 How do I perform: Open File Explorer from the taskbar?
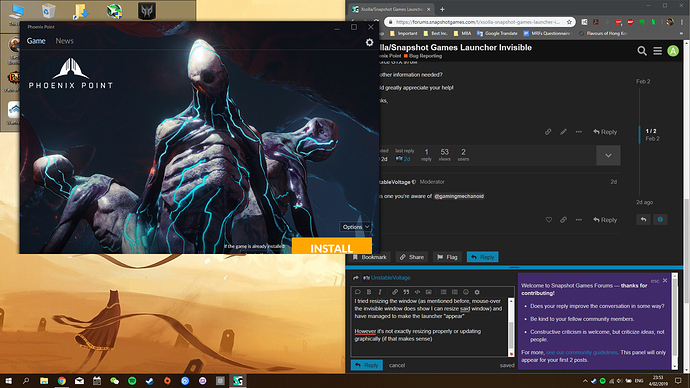pyautogui.click(x=44, y=381)
